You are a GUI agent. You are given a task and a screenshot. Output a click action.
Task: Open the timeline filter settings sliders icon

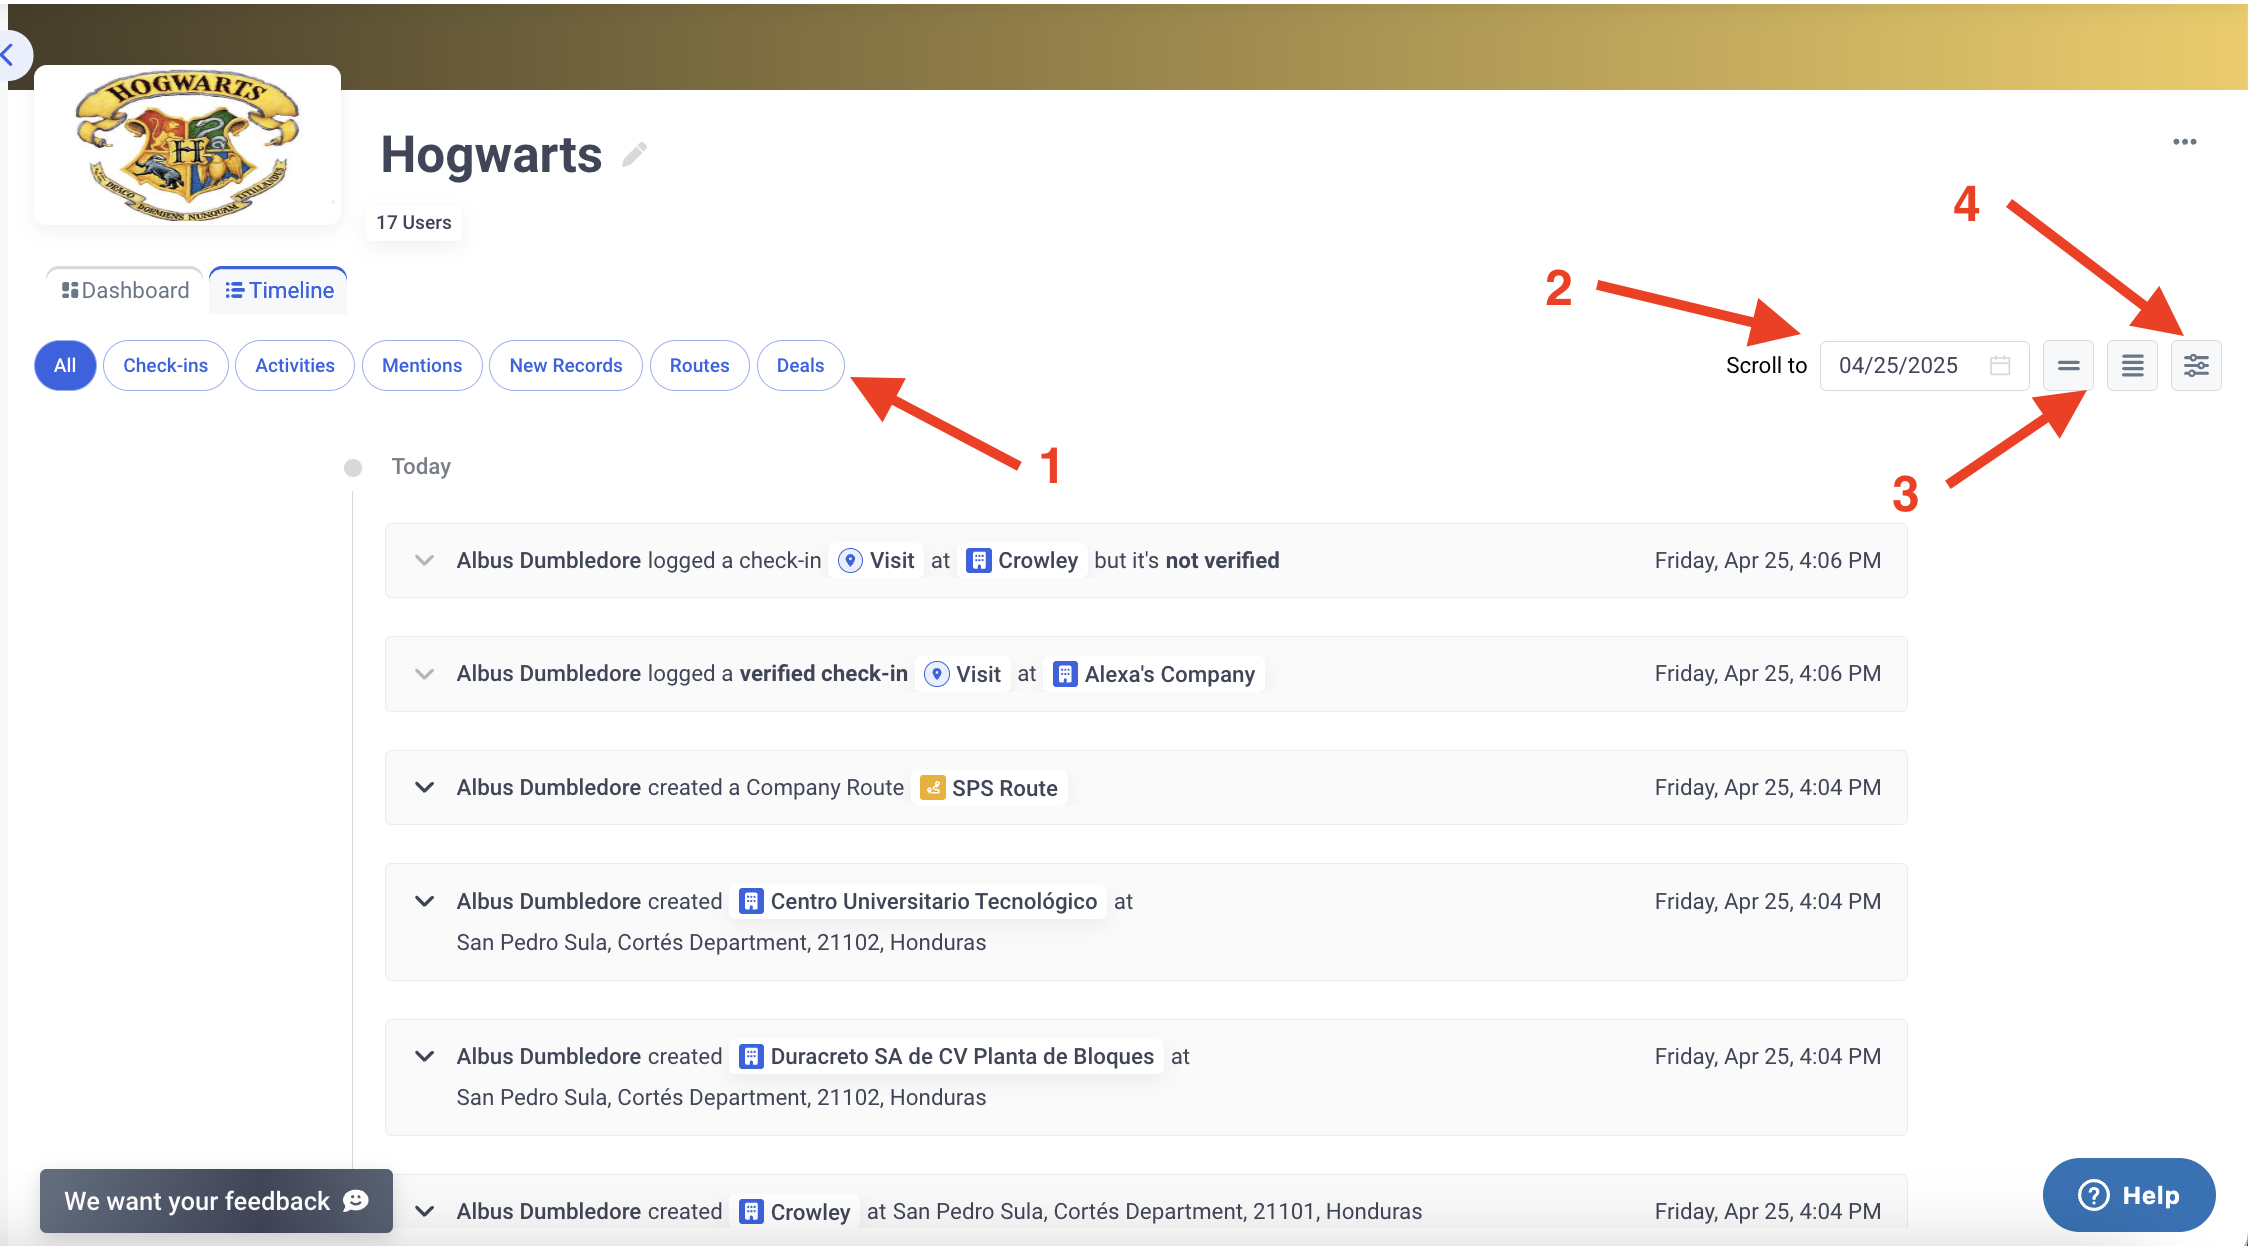pos(2196,365)
